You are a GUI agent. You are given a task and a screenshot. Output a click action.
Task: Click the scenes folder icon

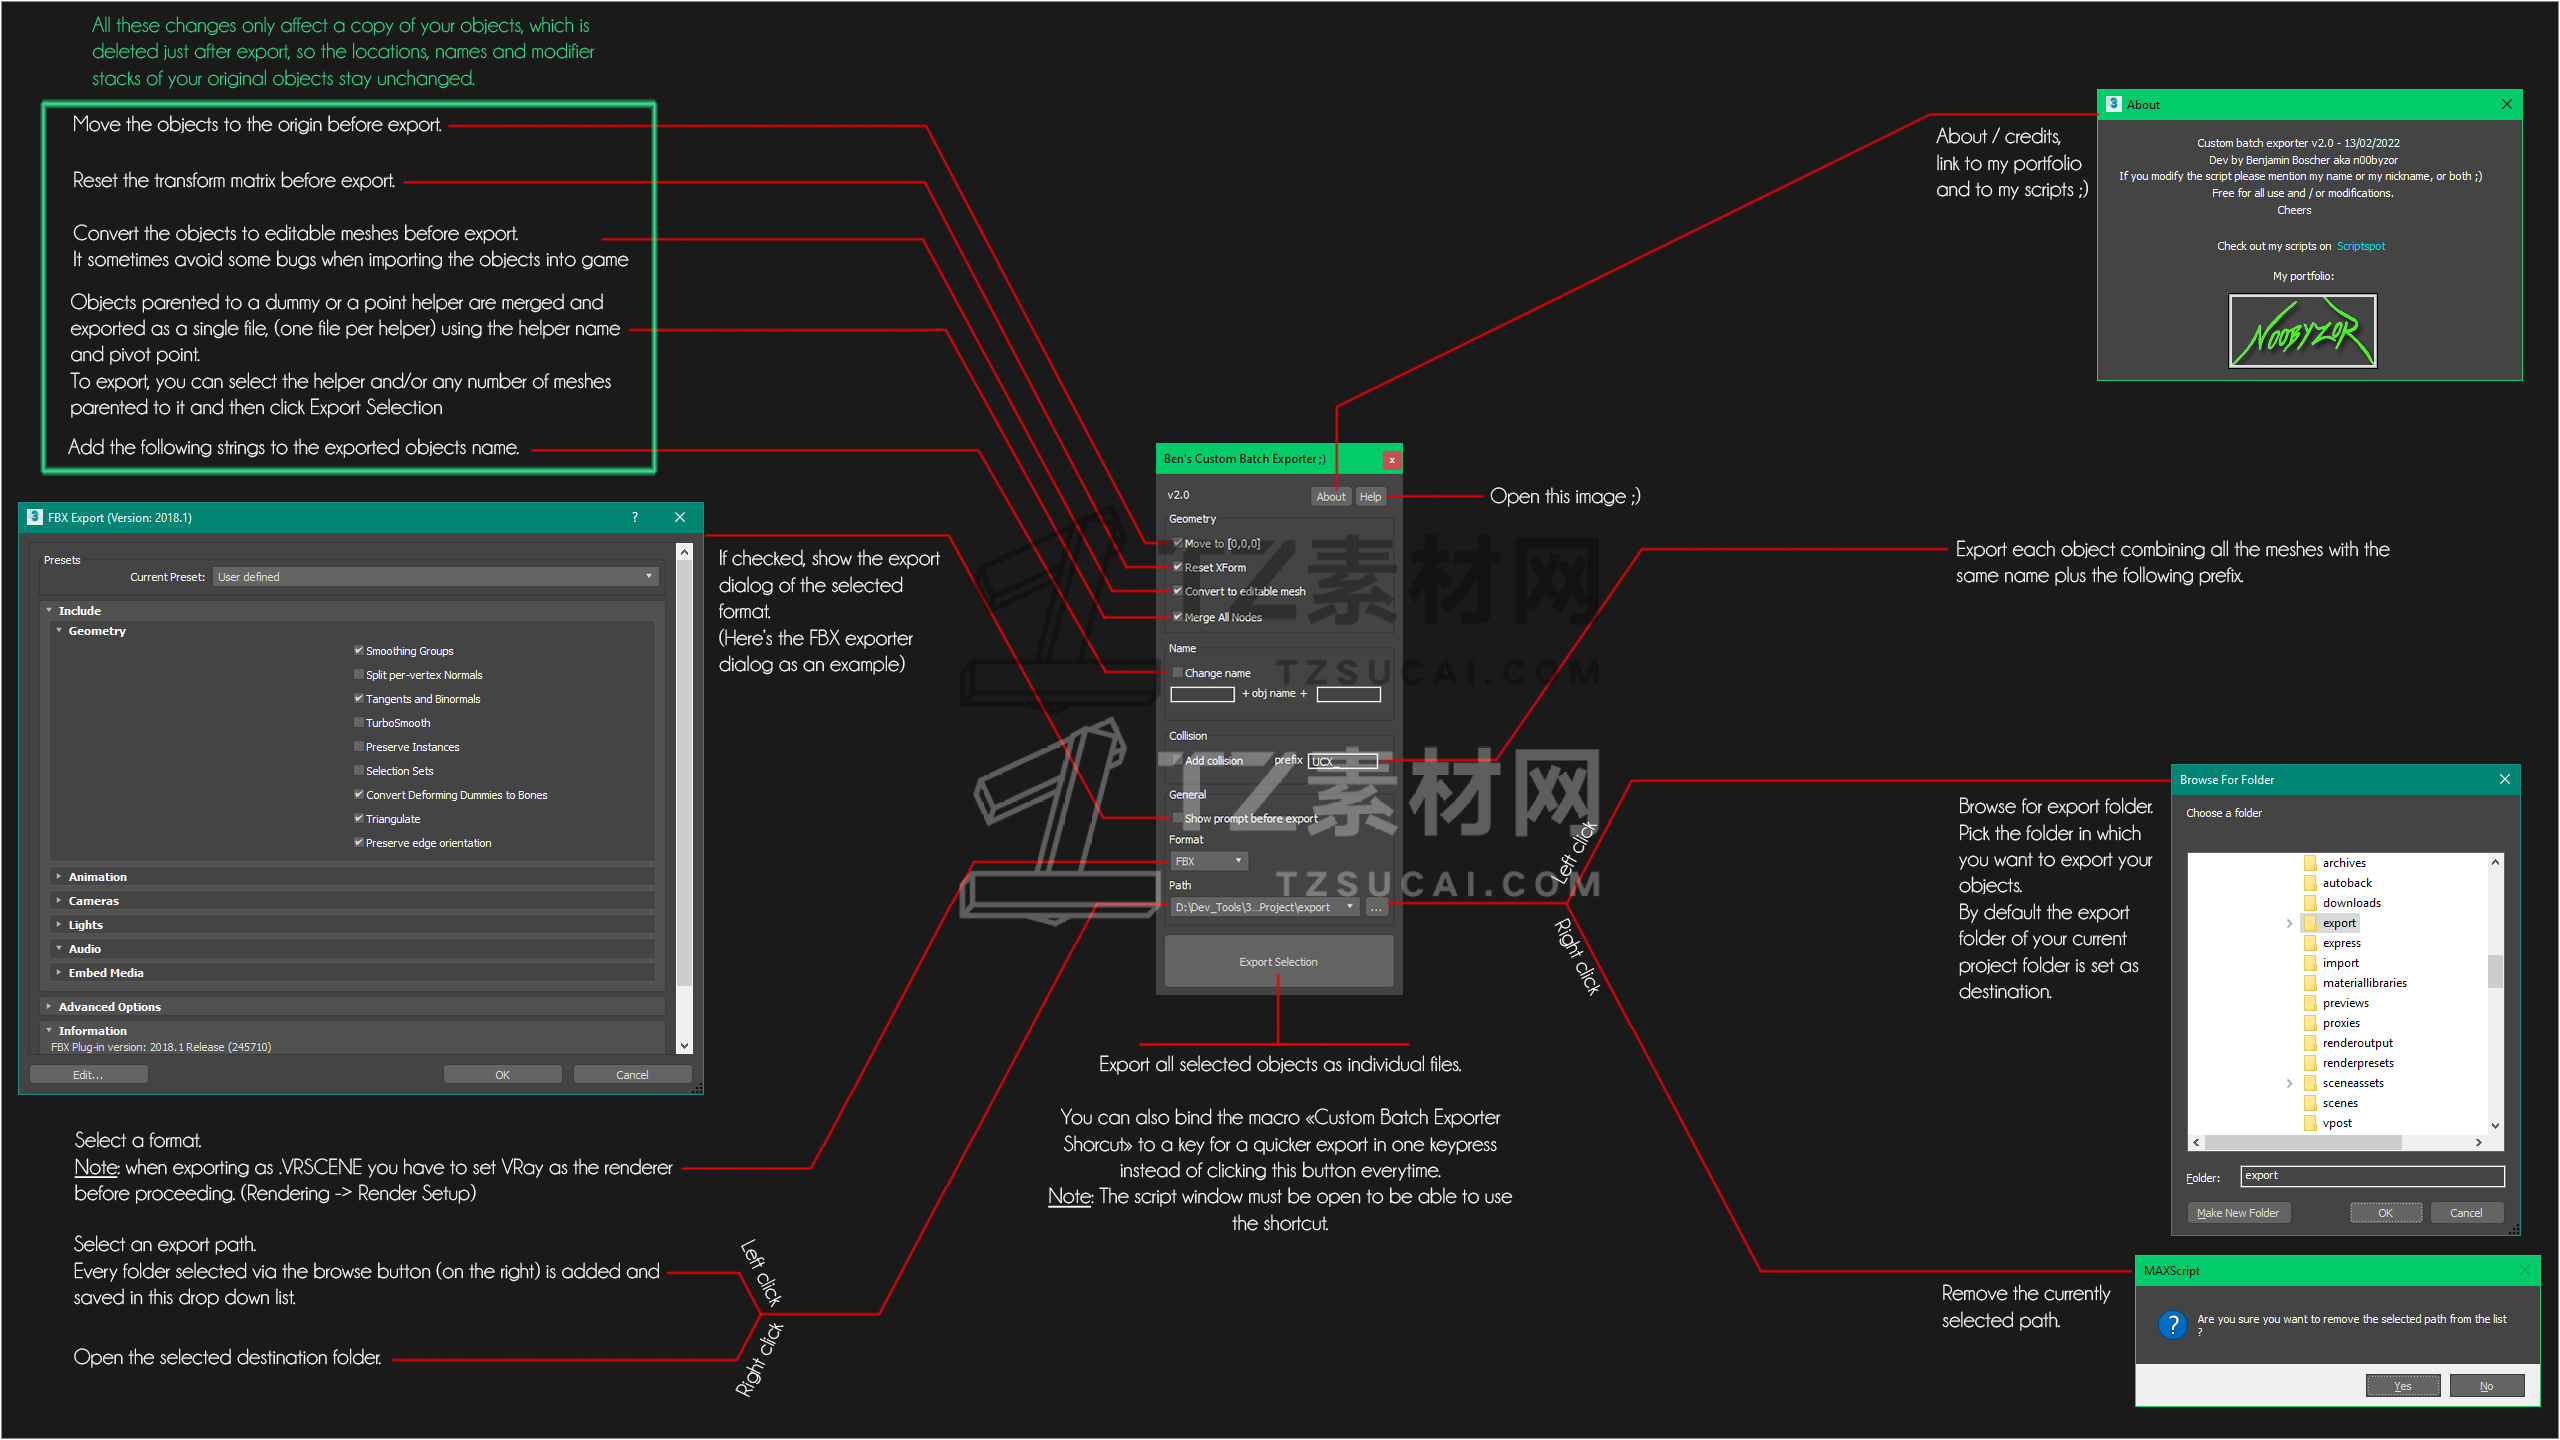pos(2310,1103)
